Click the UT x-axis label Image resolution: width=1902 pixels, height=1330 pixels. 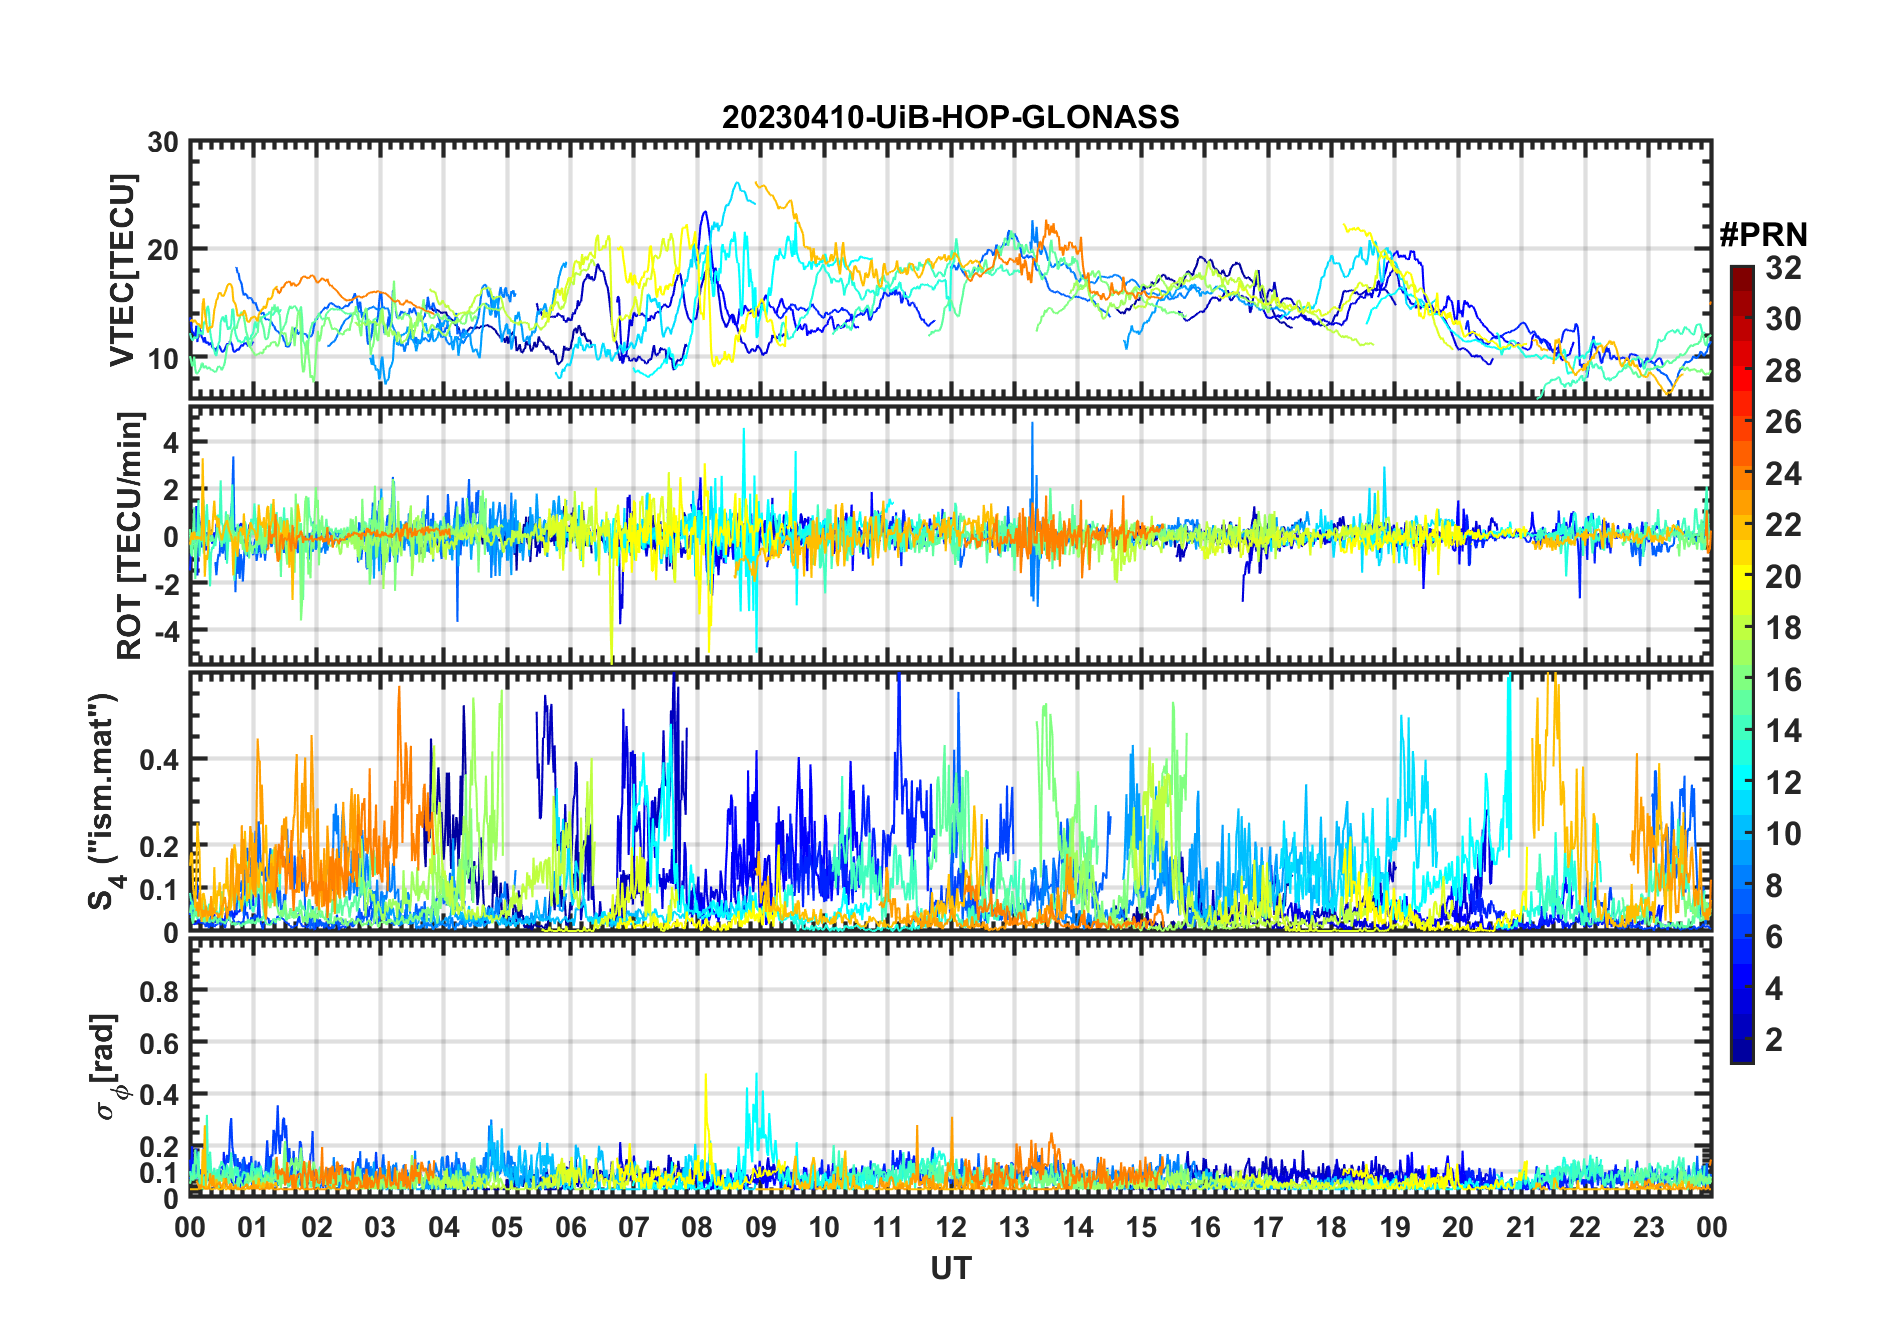pos(950,1268)
